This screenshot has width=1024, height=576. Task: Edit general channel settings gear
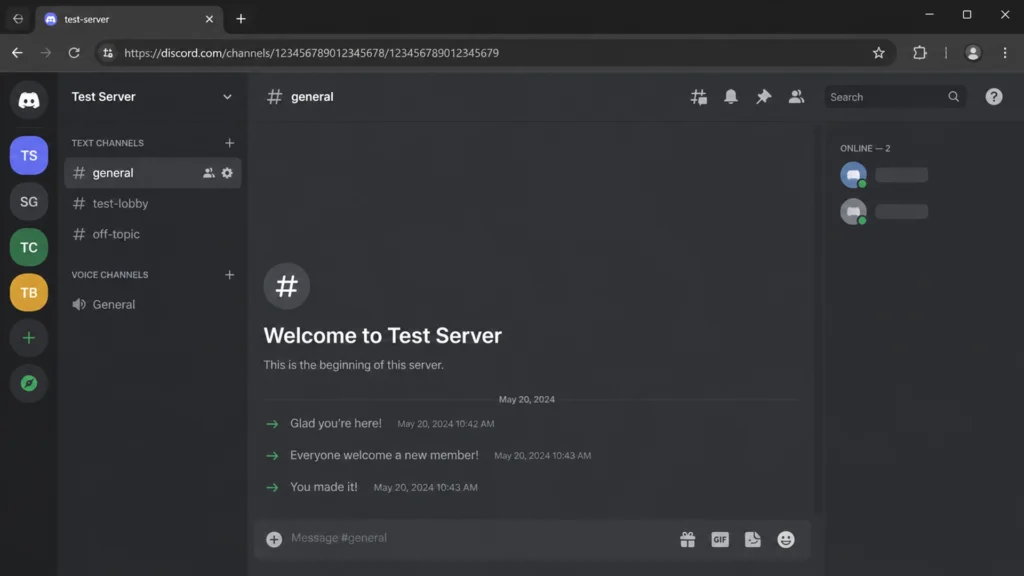pos(227,173)
